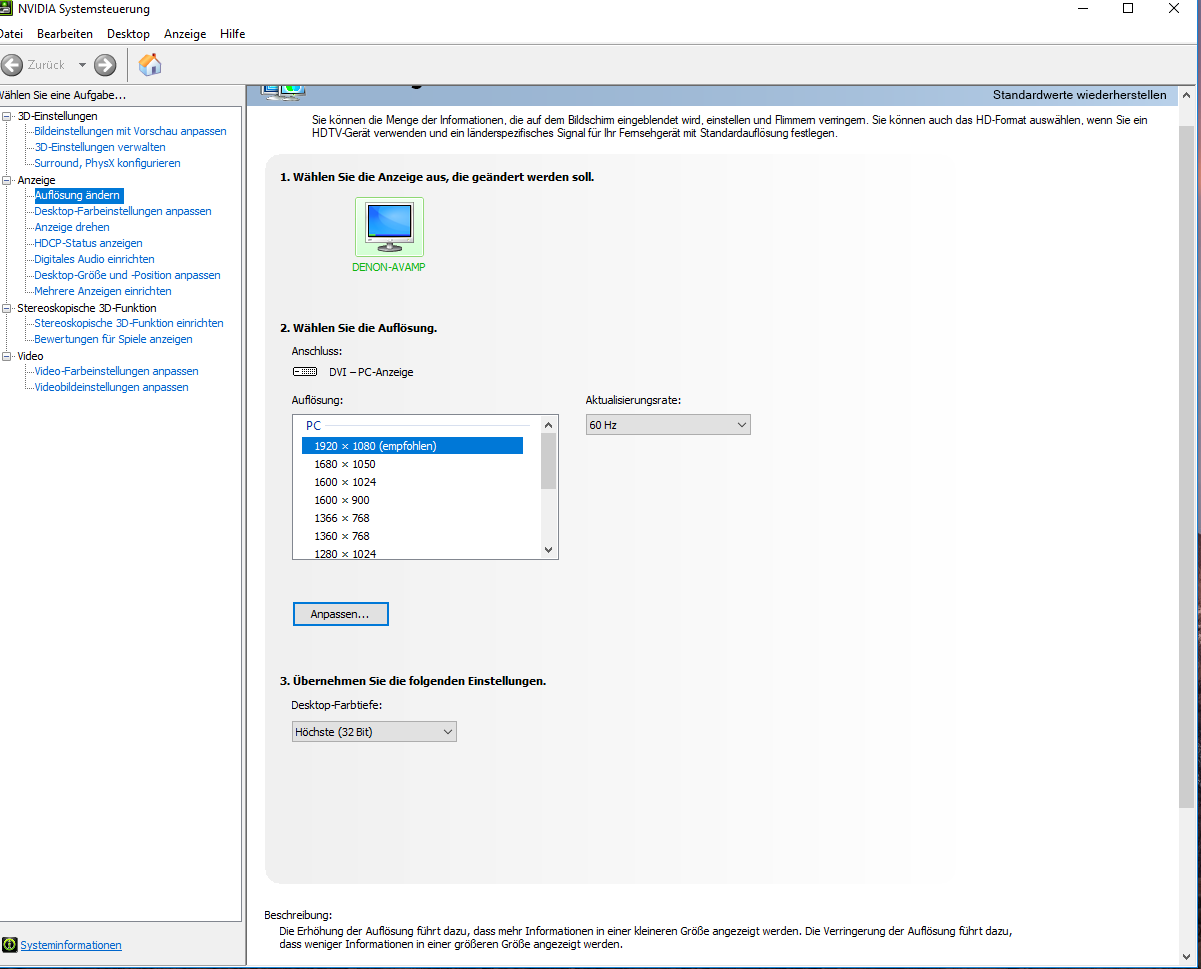Click Standardwerte wiederherstellen link

coord(1079,95)
